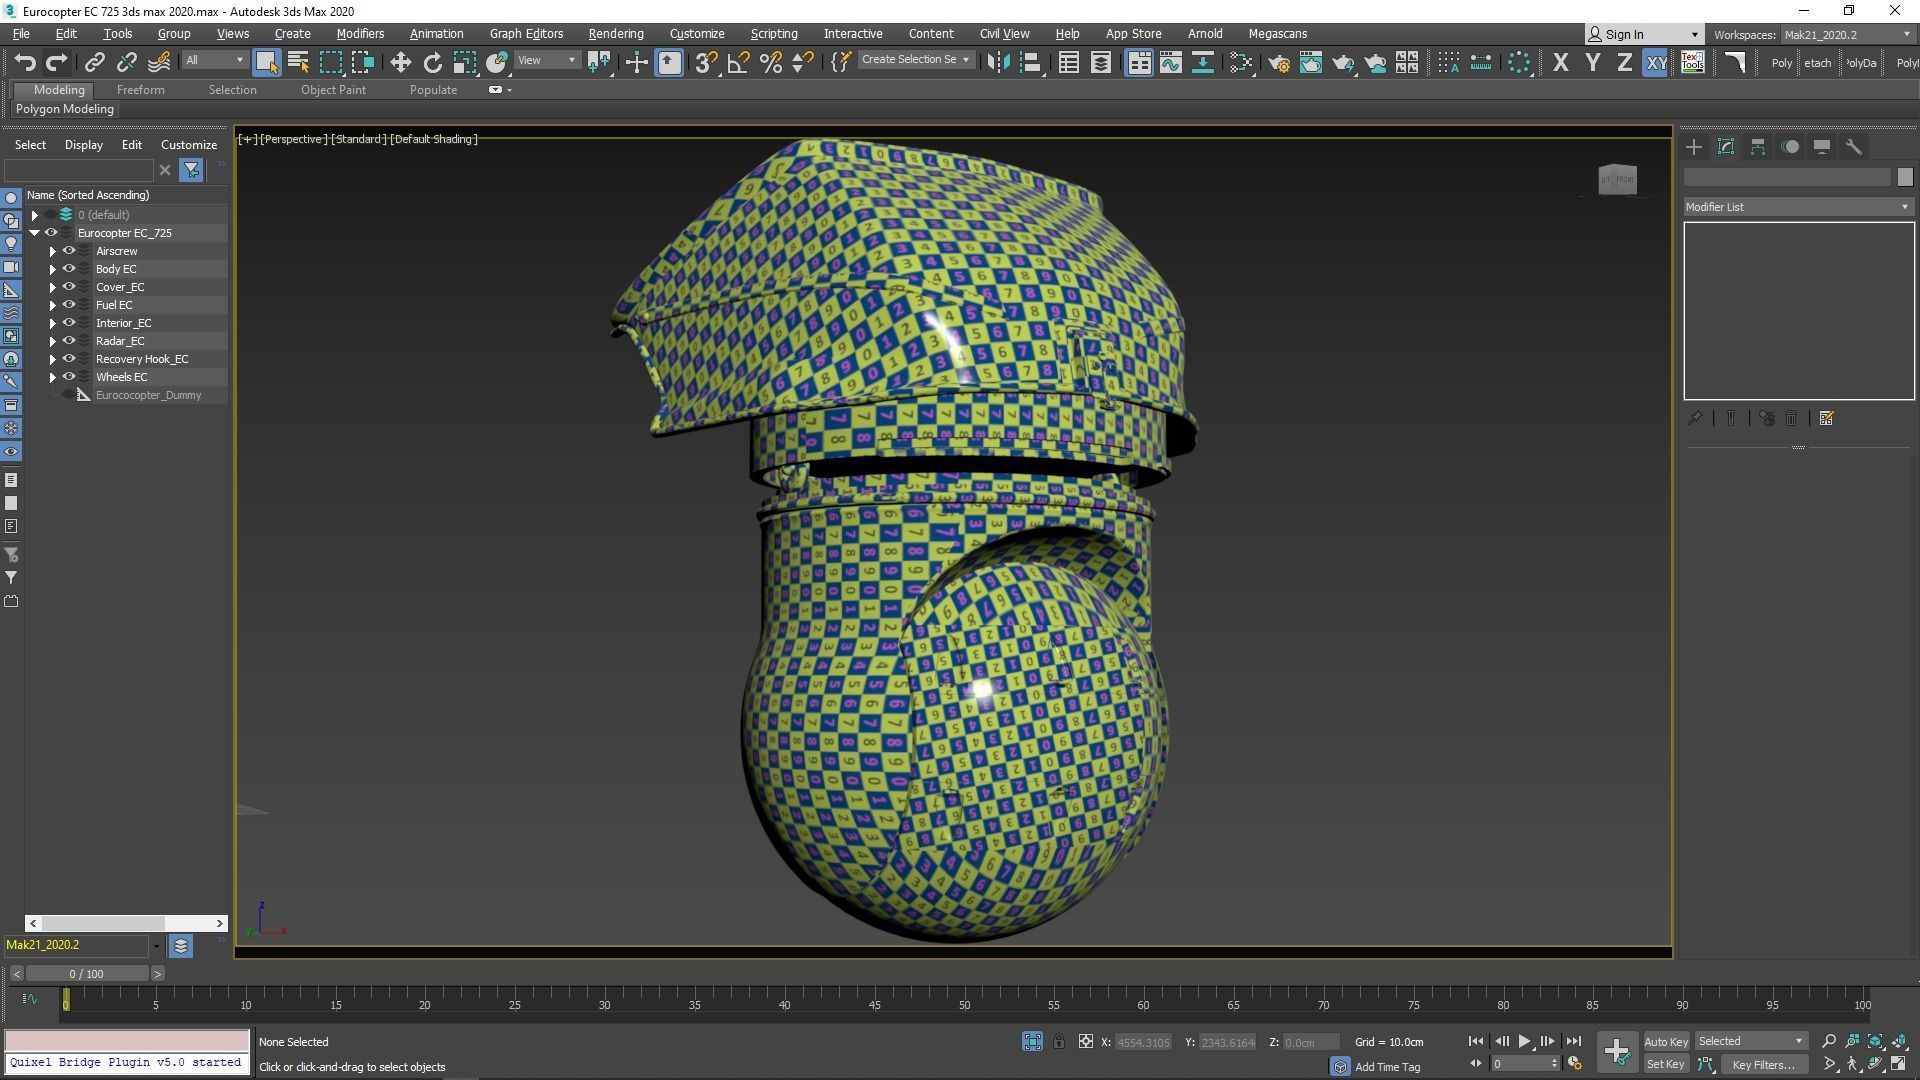This screenshot has height=1080, width=1920.
Task: Click the Key Filters button
Action: (x=1763, y=1064)
